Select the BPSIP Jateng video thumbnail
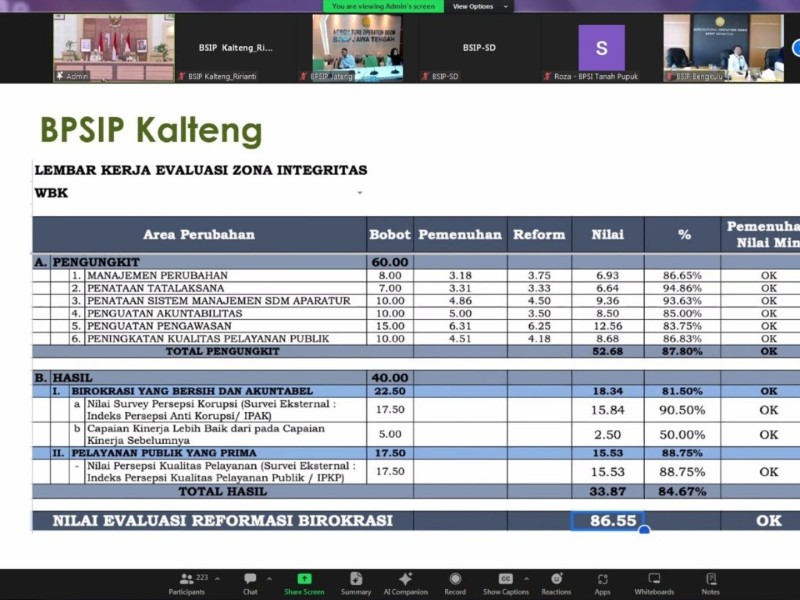800x600 pixels. [x=356, y=47]
